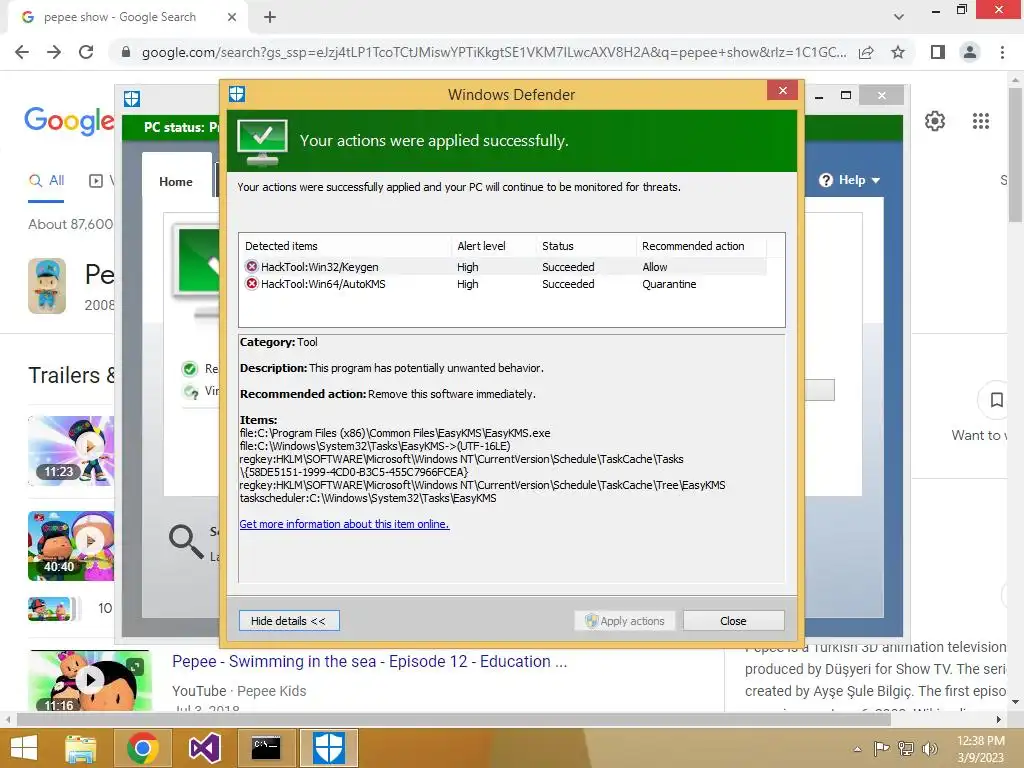Open the volume tray icon

(x=930, y=748)
